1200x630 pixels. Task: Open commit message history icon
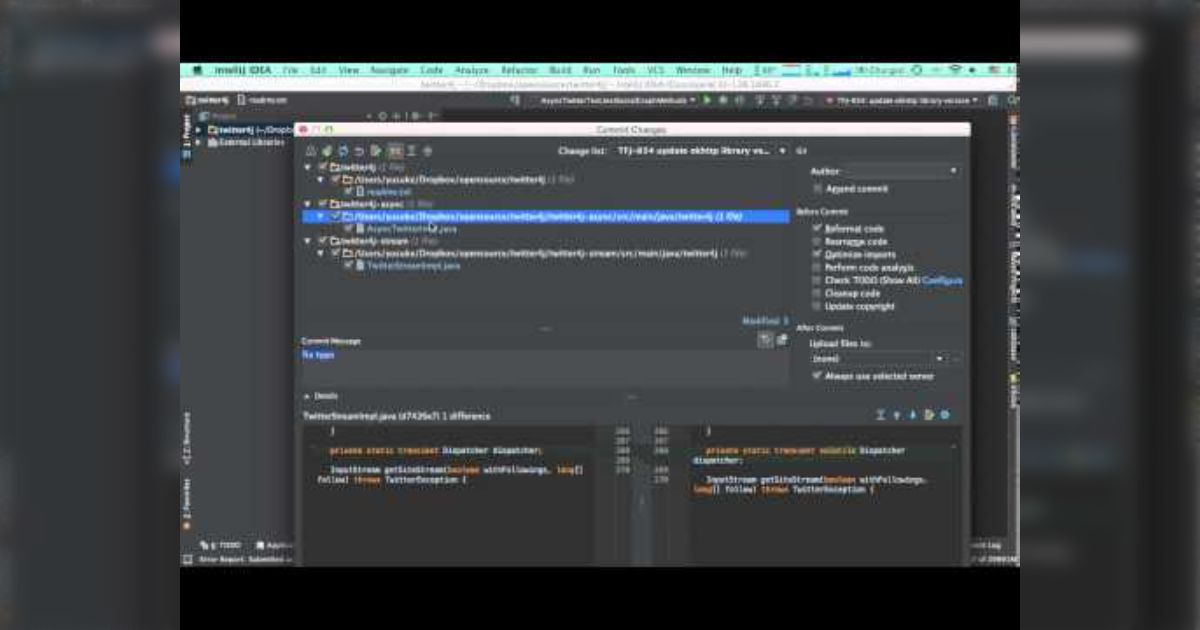pos(765,341)
